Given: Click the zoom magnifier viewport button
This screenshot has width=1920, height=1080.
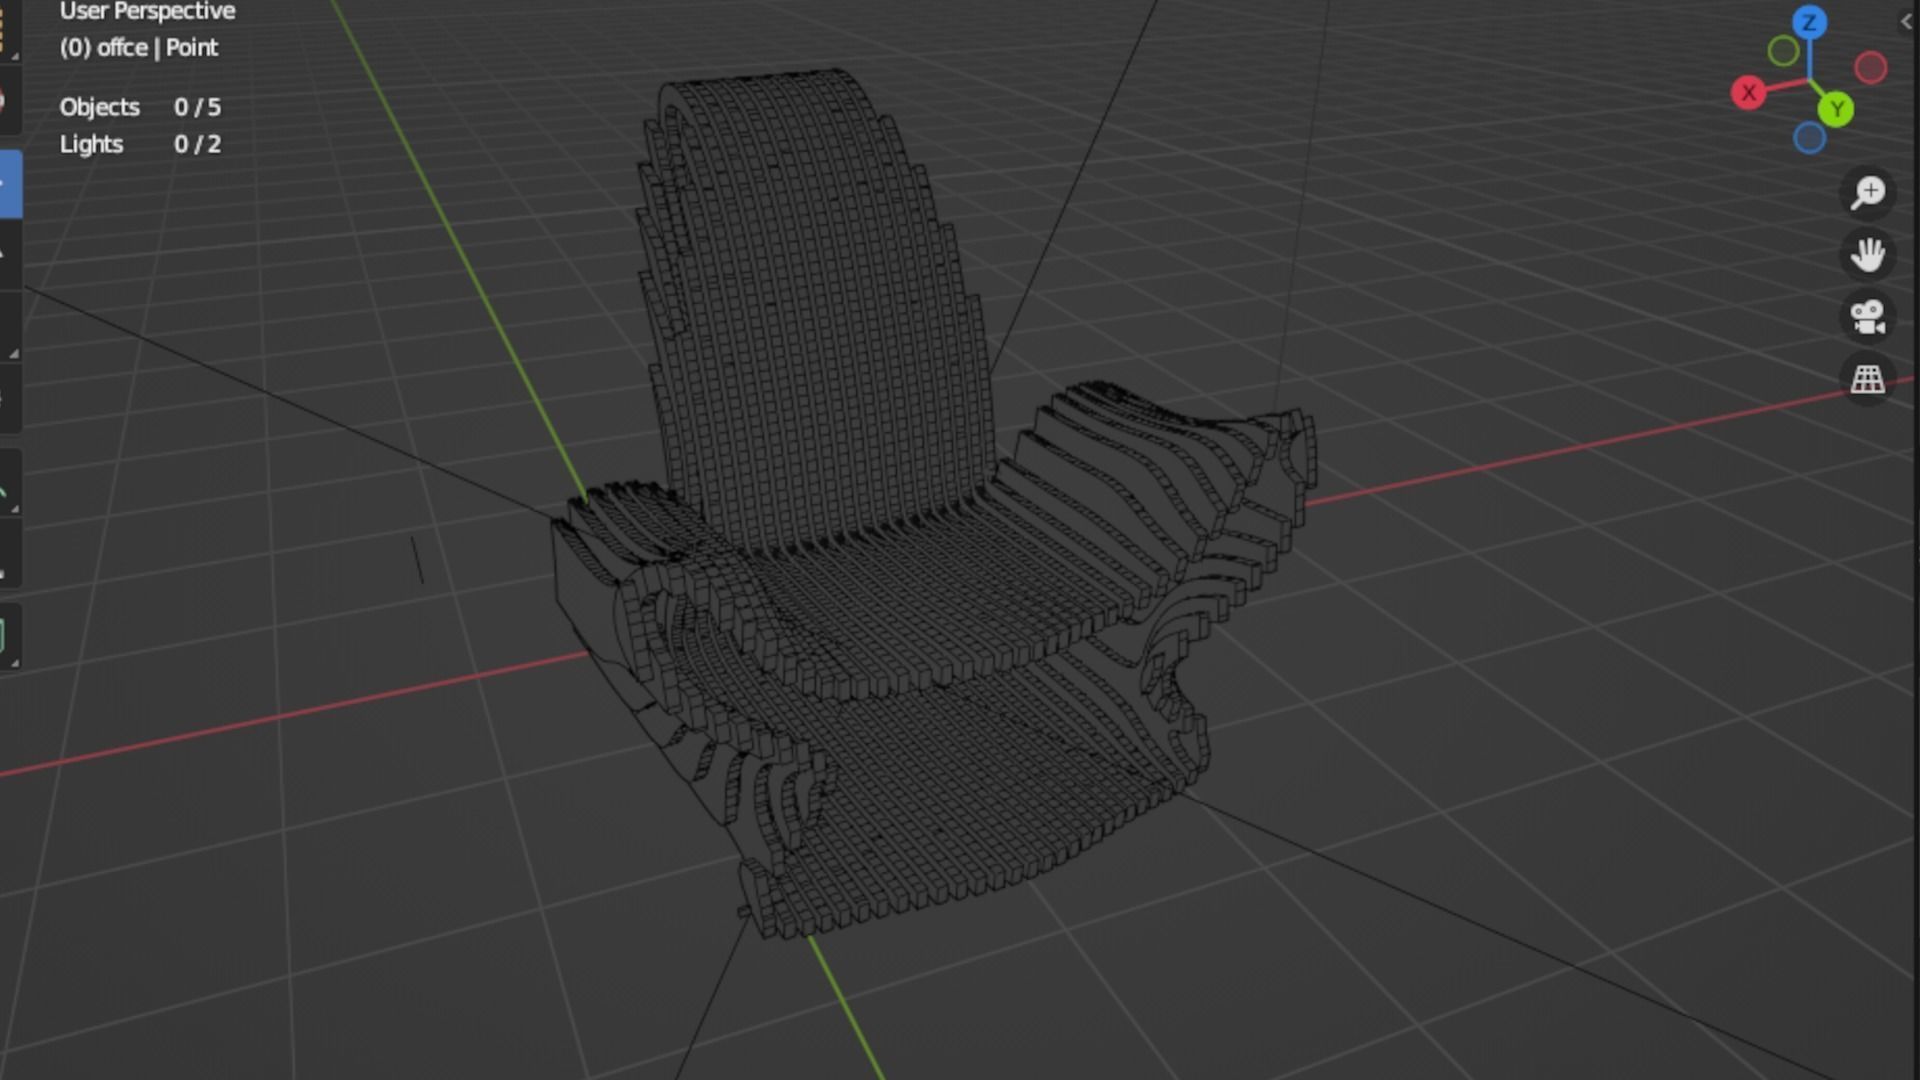Looking at the screenshot, I should click(1867, 192).
